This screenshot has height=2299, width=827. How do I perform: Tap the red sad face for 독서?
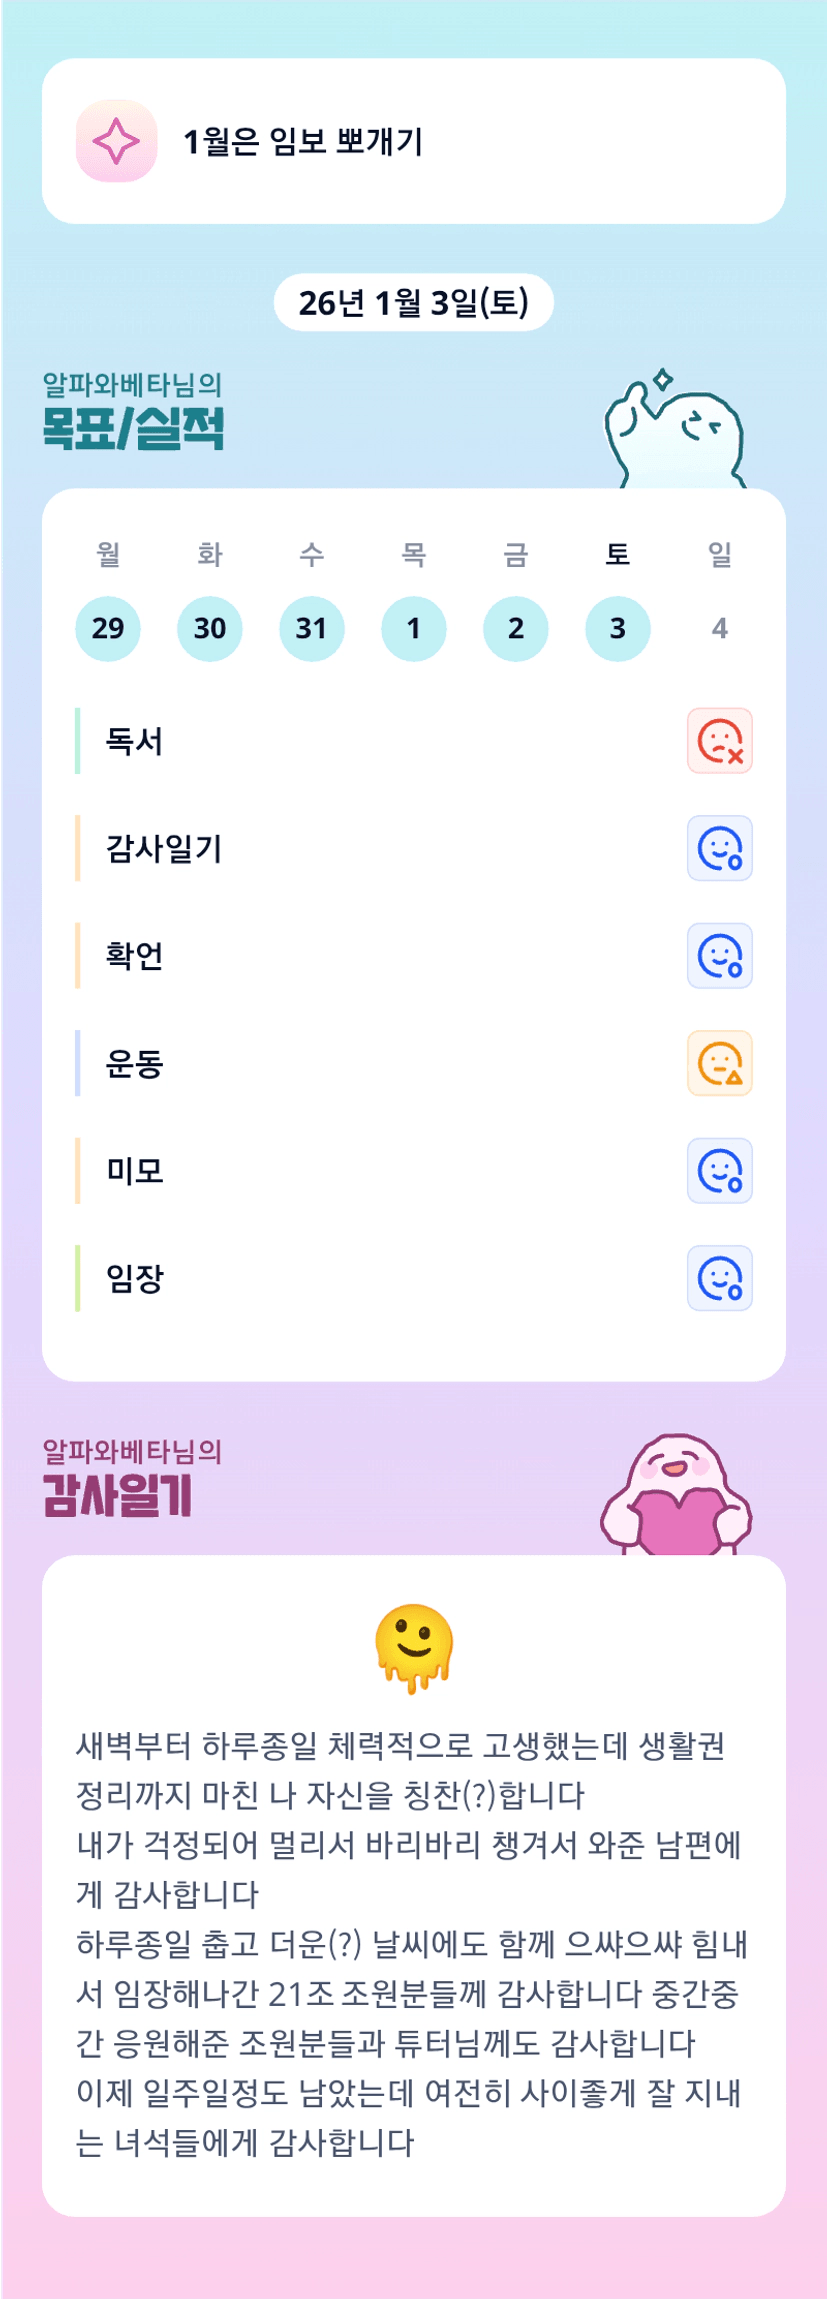(719, 741)
